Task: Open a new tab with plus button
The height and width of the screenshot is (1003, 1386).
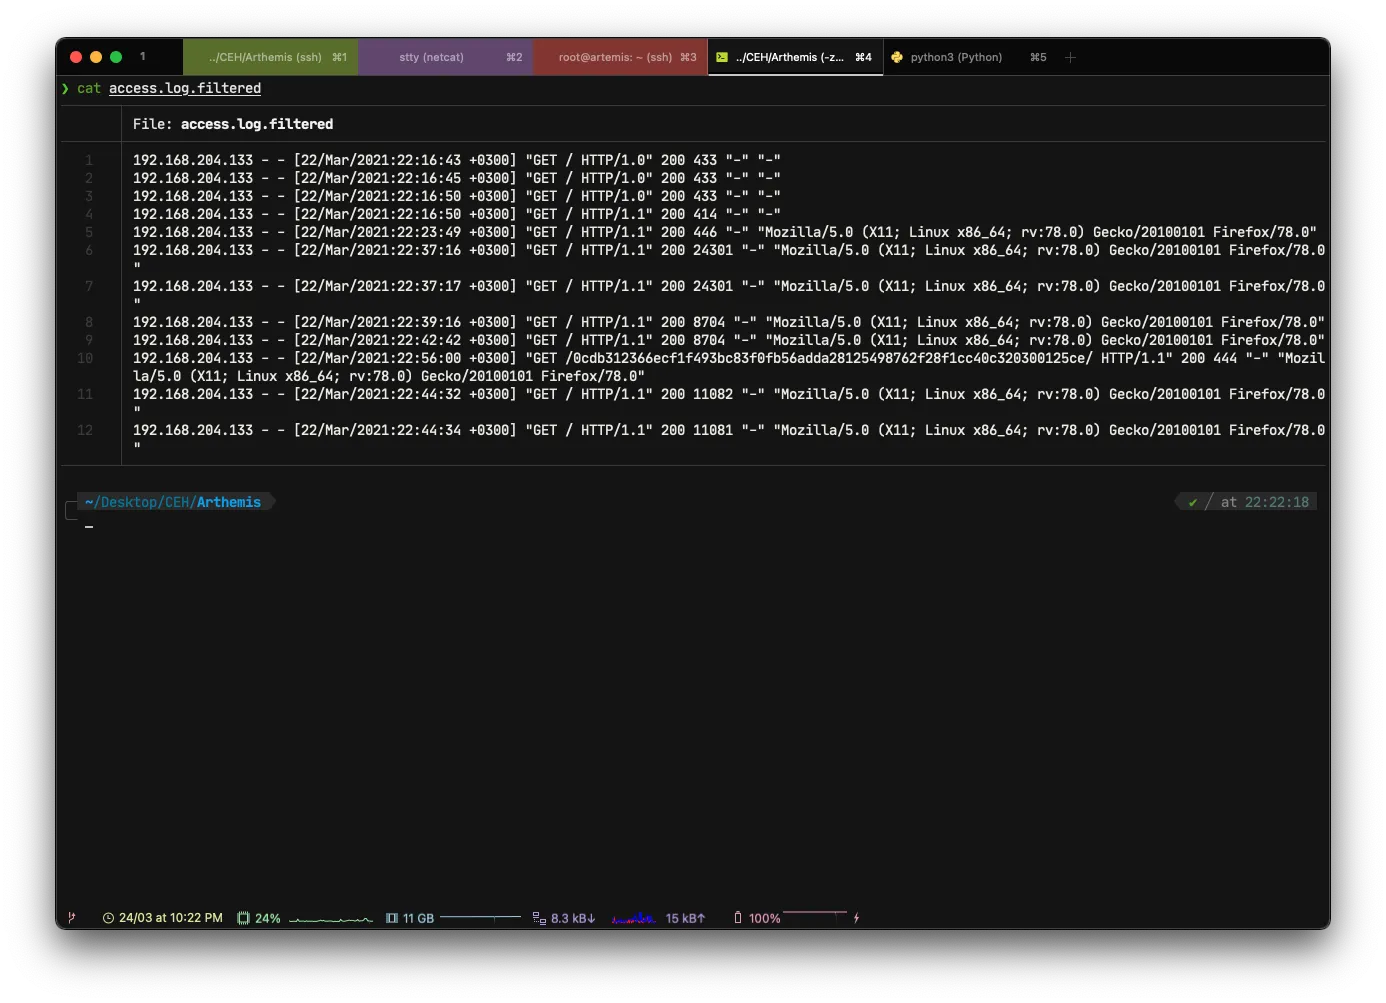Action: [x=1070, y=58]
